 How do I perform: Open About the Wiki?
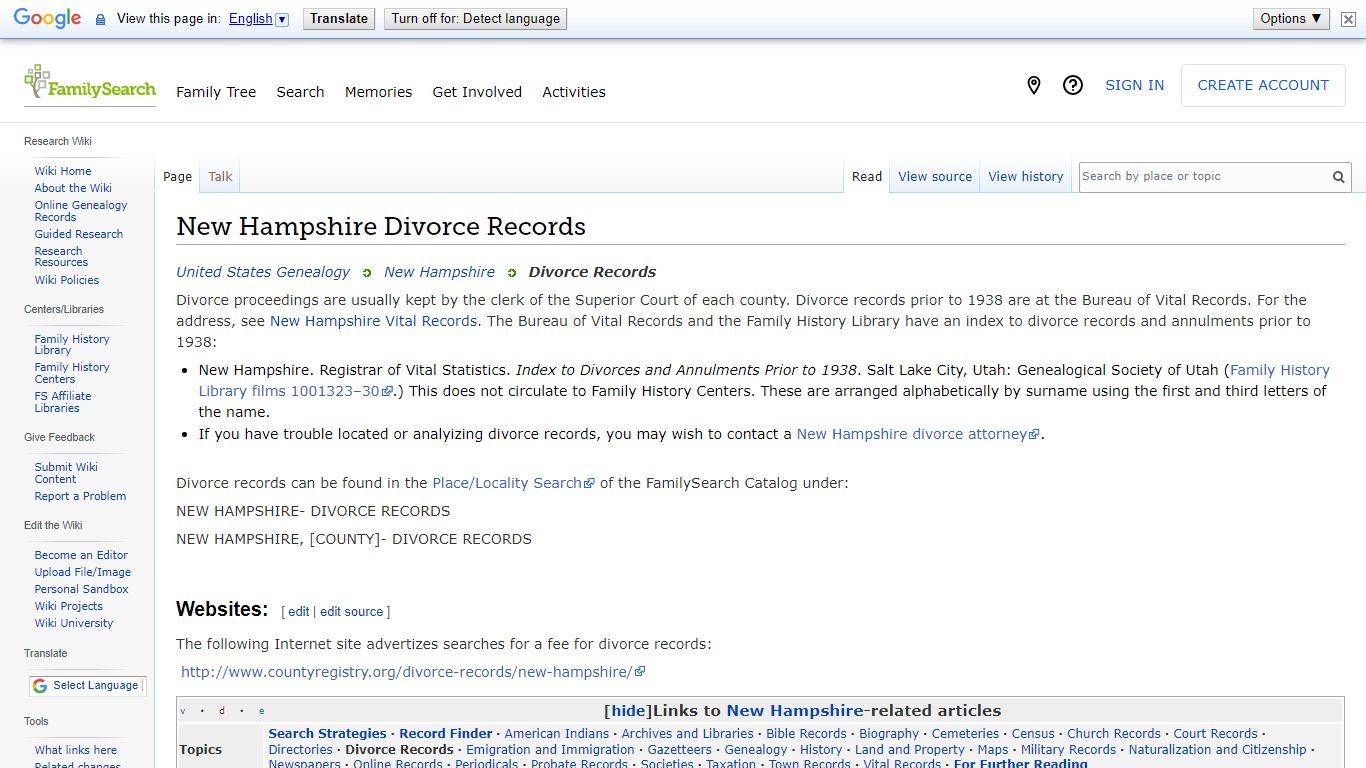coord(73,188)
